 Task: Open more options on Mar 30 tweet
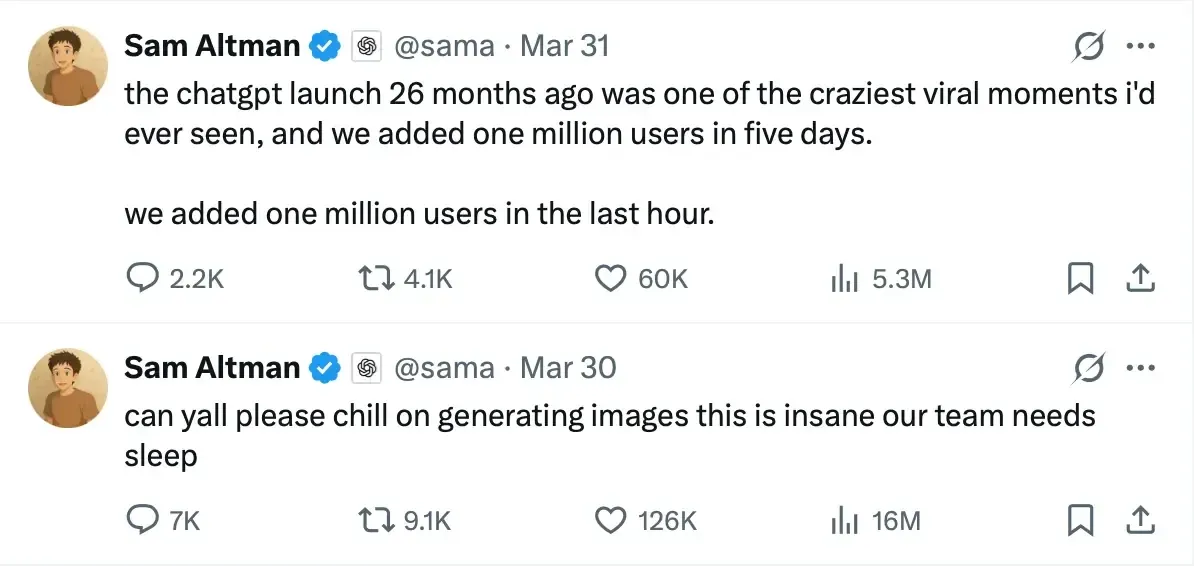[x=1140, y=368]
